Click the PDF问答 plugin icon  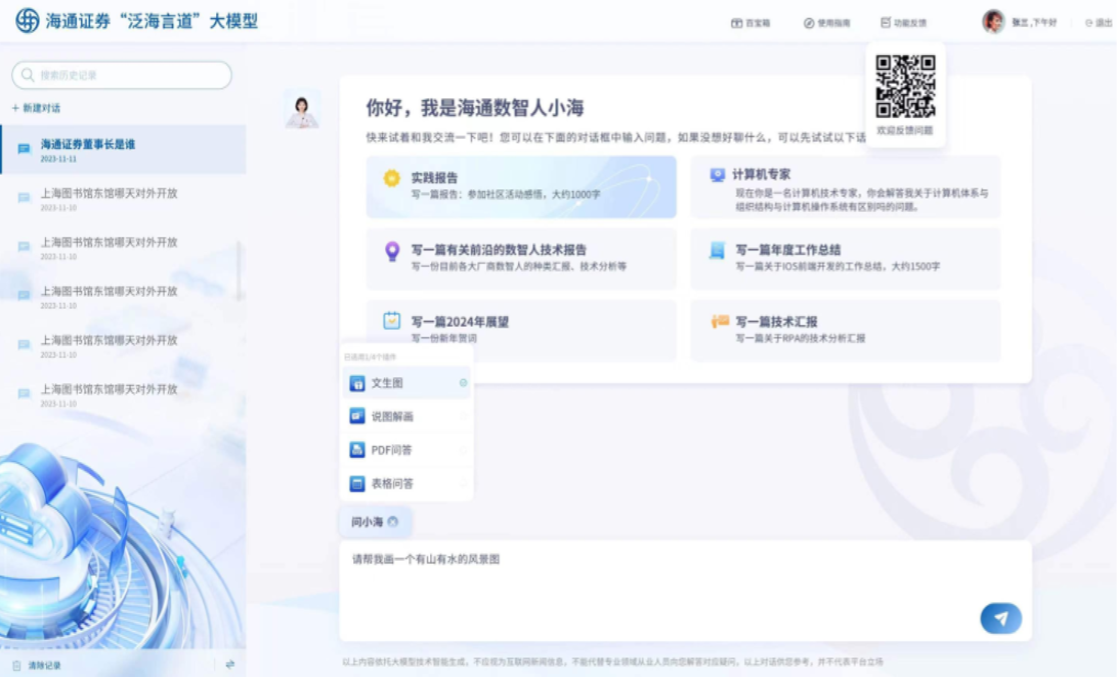tap(357, 450)
